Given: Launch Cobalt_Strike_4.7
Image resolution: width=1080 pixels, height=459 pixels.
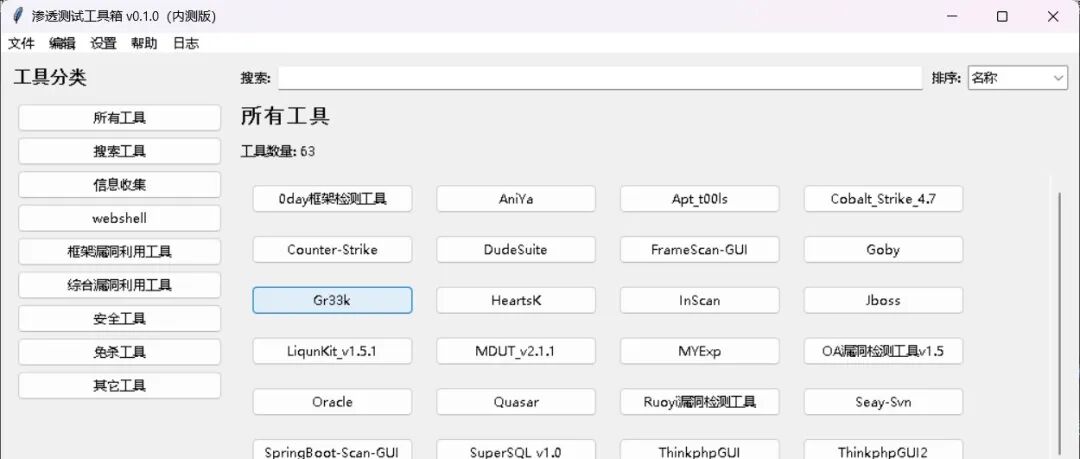Looking at the screenshot, I should coord(883,199).
